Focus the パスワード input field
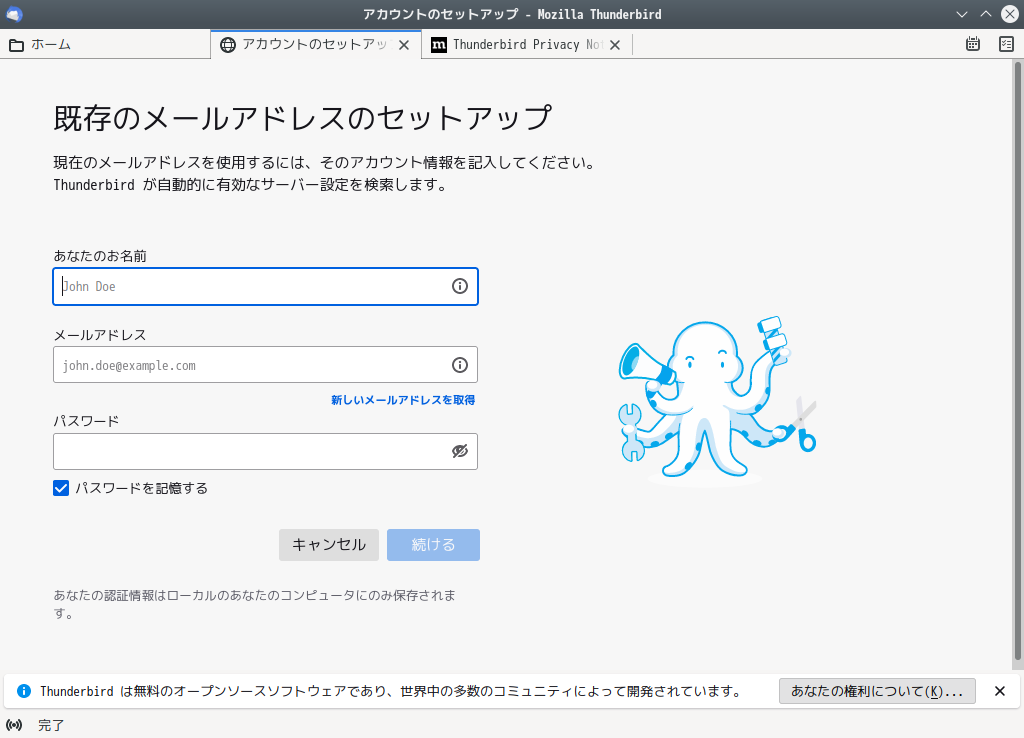1024x738 pixels. [265, 451]
